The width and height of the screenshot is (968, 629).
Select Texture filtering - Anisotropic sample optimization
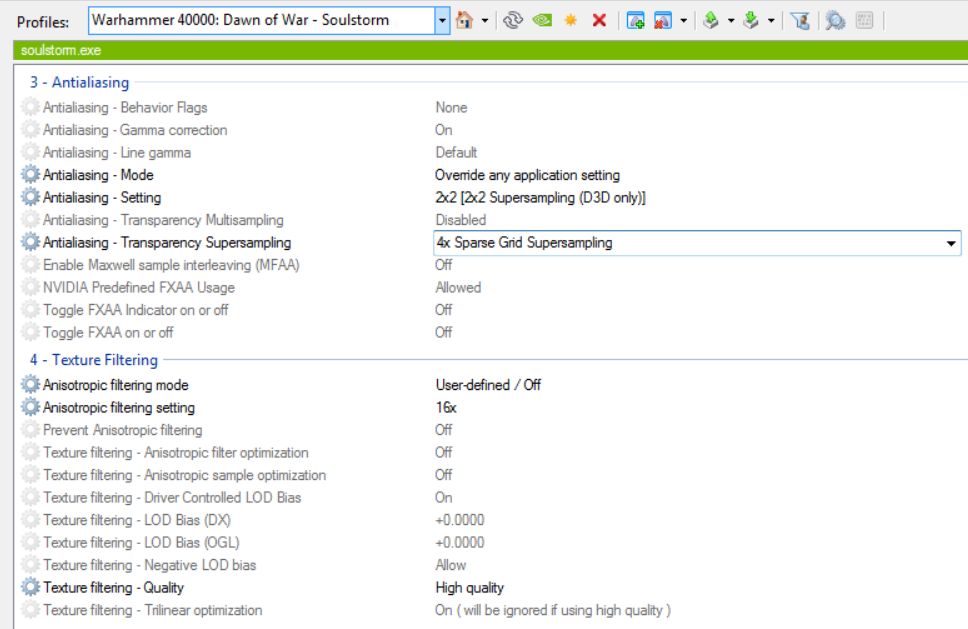tap(491, 475)
